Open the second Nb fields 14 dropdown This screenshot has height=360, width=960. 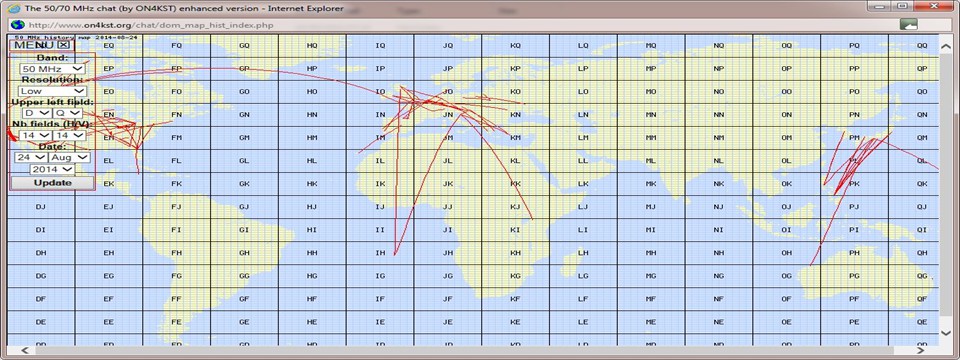tap(69, 135)
